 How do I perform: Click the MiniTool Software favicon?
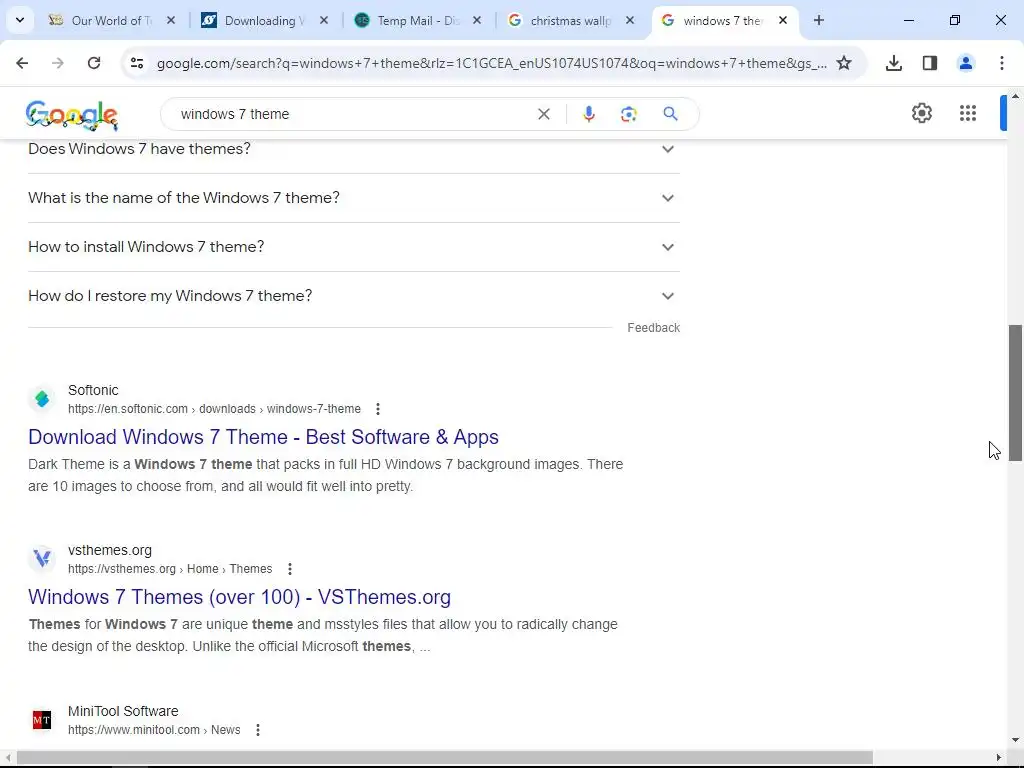[42, 720]
